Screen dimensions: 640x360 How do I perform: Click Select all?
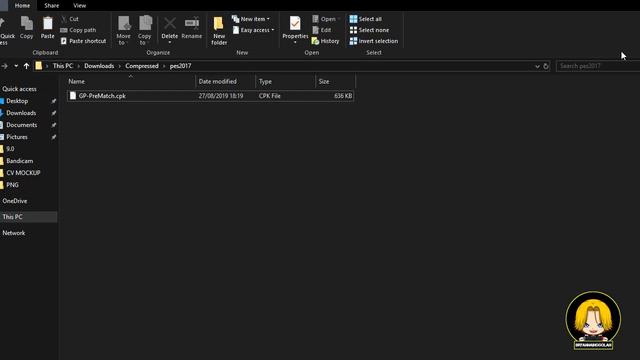tap(366, 19)
